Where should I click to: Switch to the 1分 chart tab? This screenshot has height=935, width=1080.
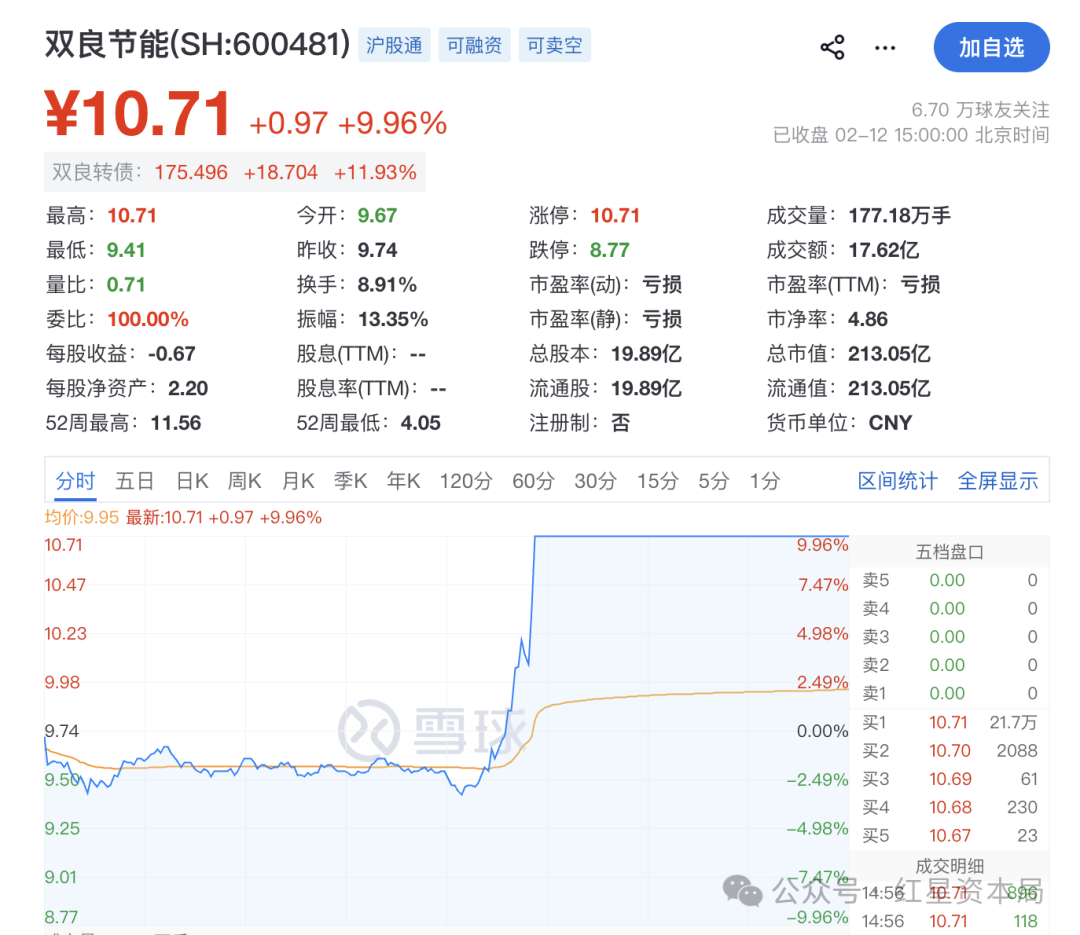coord(765,480)
